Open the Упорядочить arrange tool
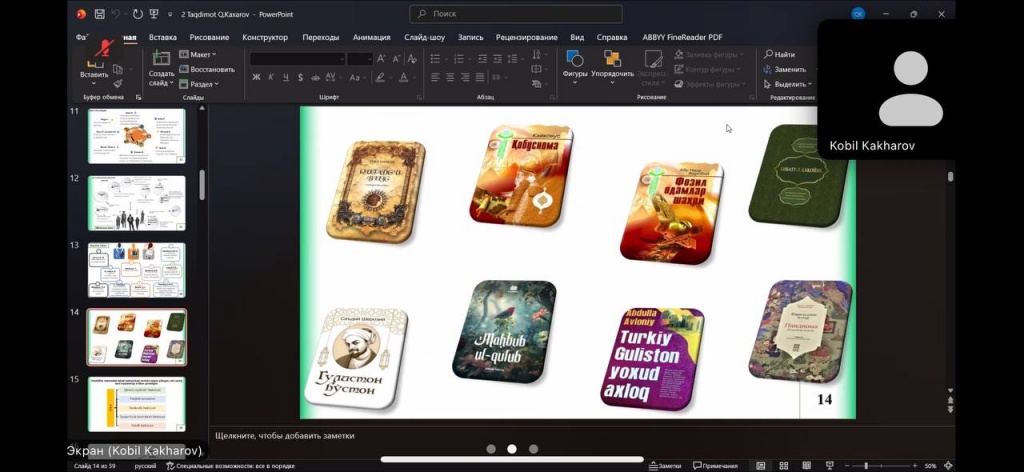 click(612, 62)
